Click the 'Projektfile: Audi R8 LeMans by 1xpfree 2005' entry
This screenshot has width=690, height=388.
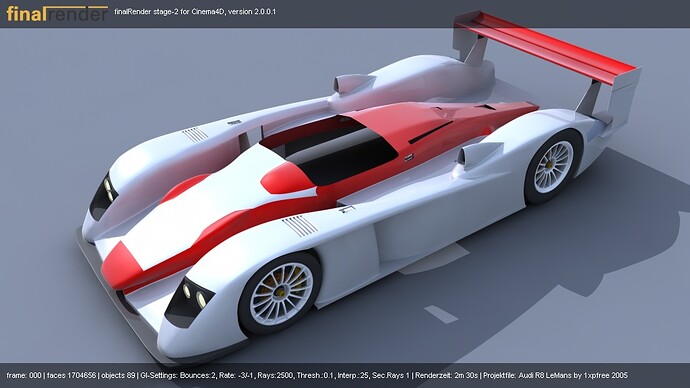pos(556,375)
